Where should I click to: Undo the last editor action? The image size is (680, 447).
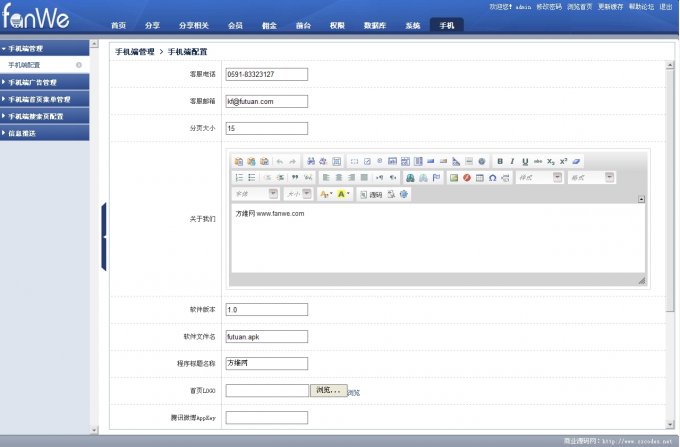[x=280, y=161]
